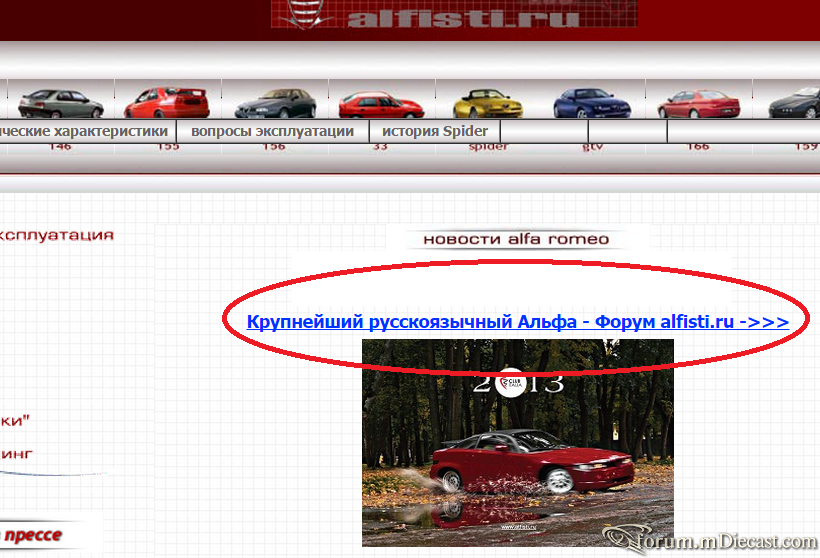Open the red Alfa 166 car image
Viewport: 820px width, 558px height.
pyautogui.click(x=699, y=104)
